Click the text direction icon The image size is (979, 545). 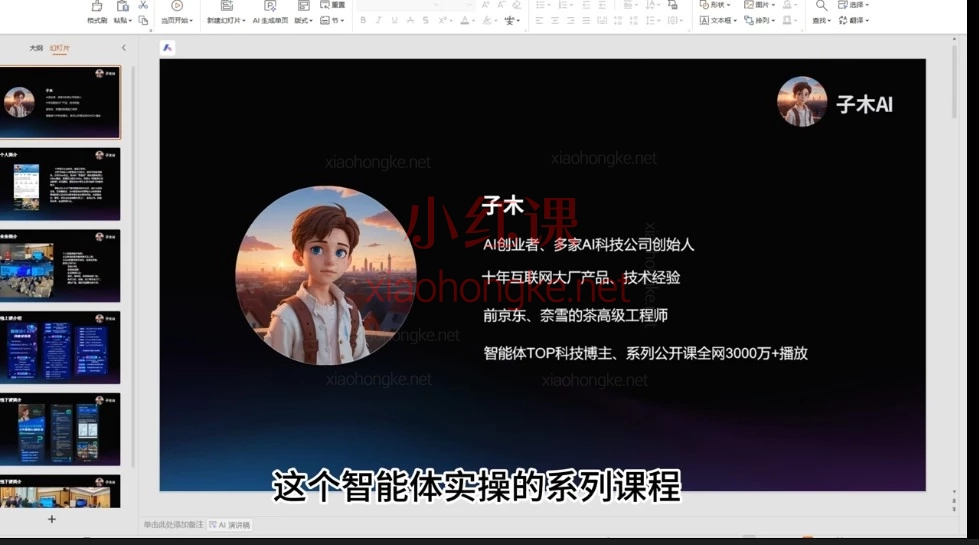click(651, 5)
